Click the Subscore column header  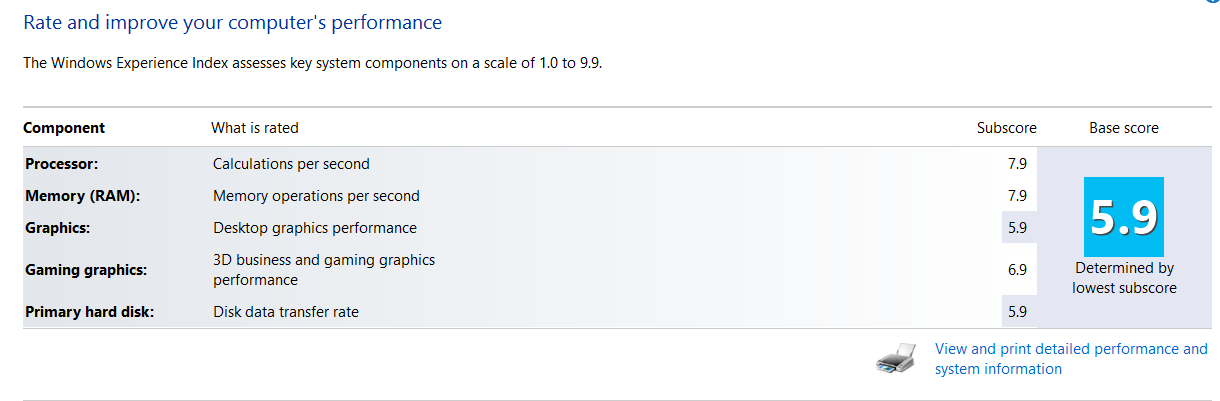tap(1006, 128)
